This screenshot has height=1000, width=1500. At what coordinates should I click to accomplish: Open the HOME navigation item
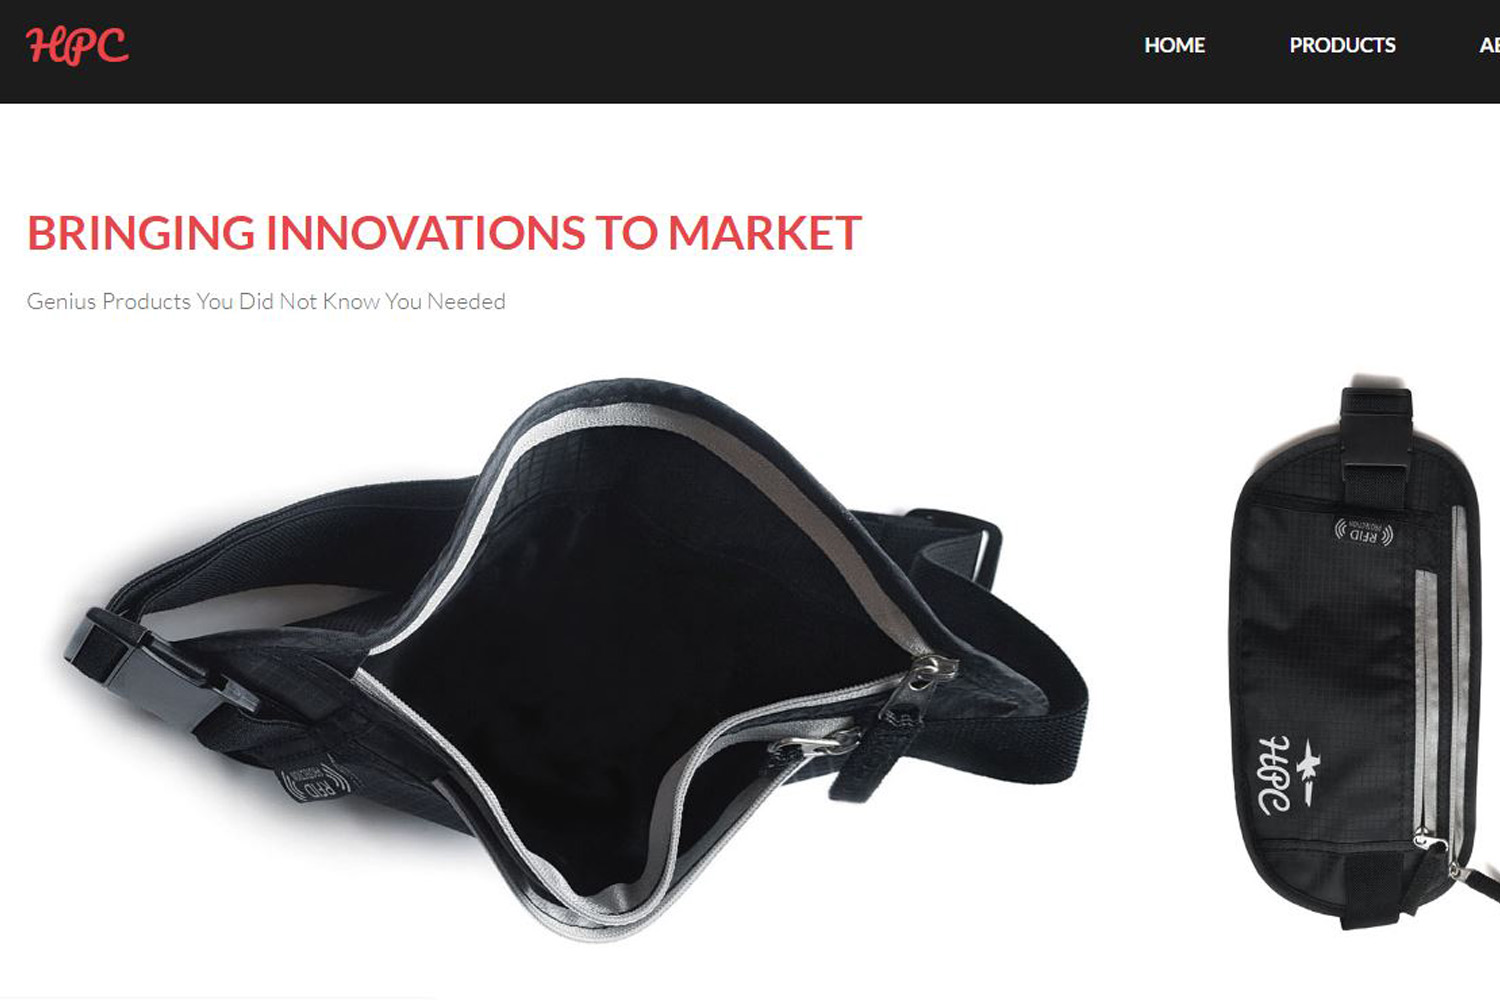1174,45
